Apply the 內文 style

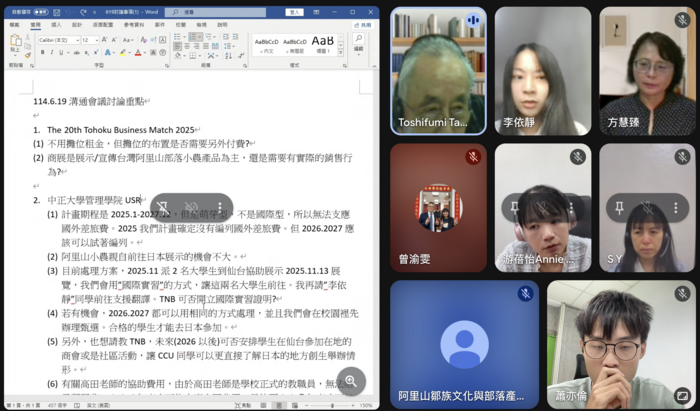[267, 45]
